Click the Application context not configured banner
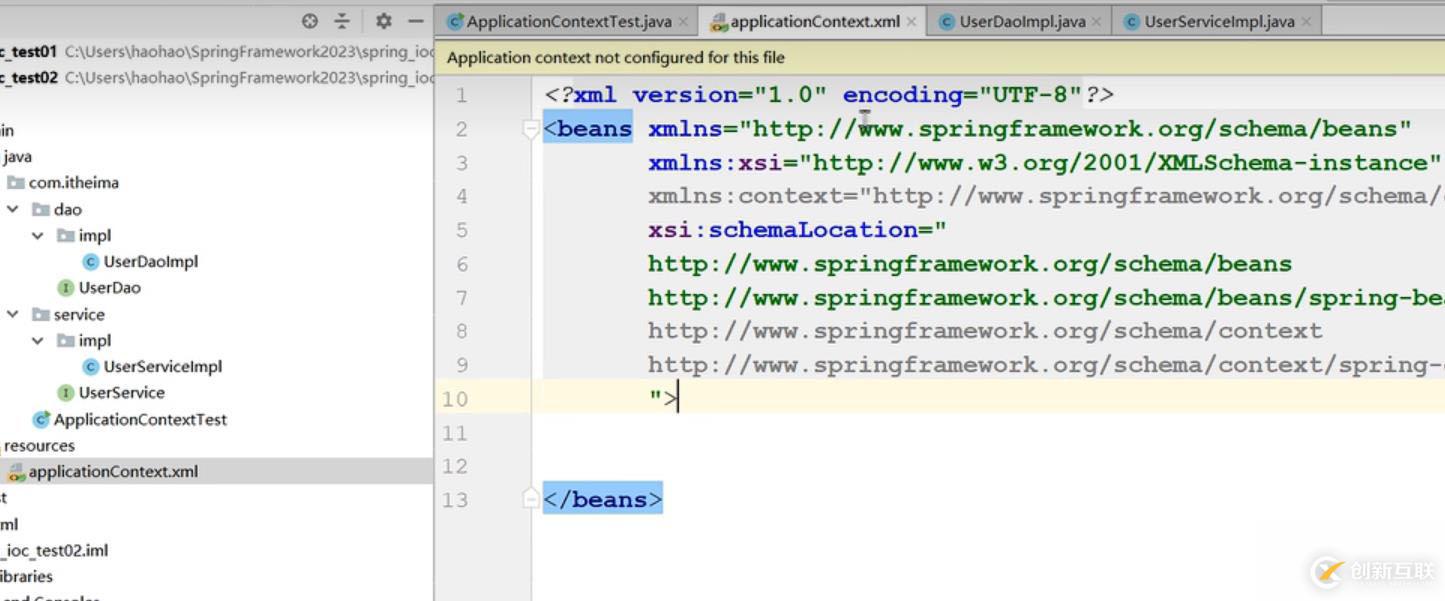Screen dimensions: 1445x601 940,58
